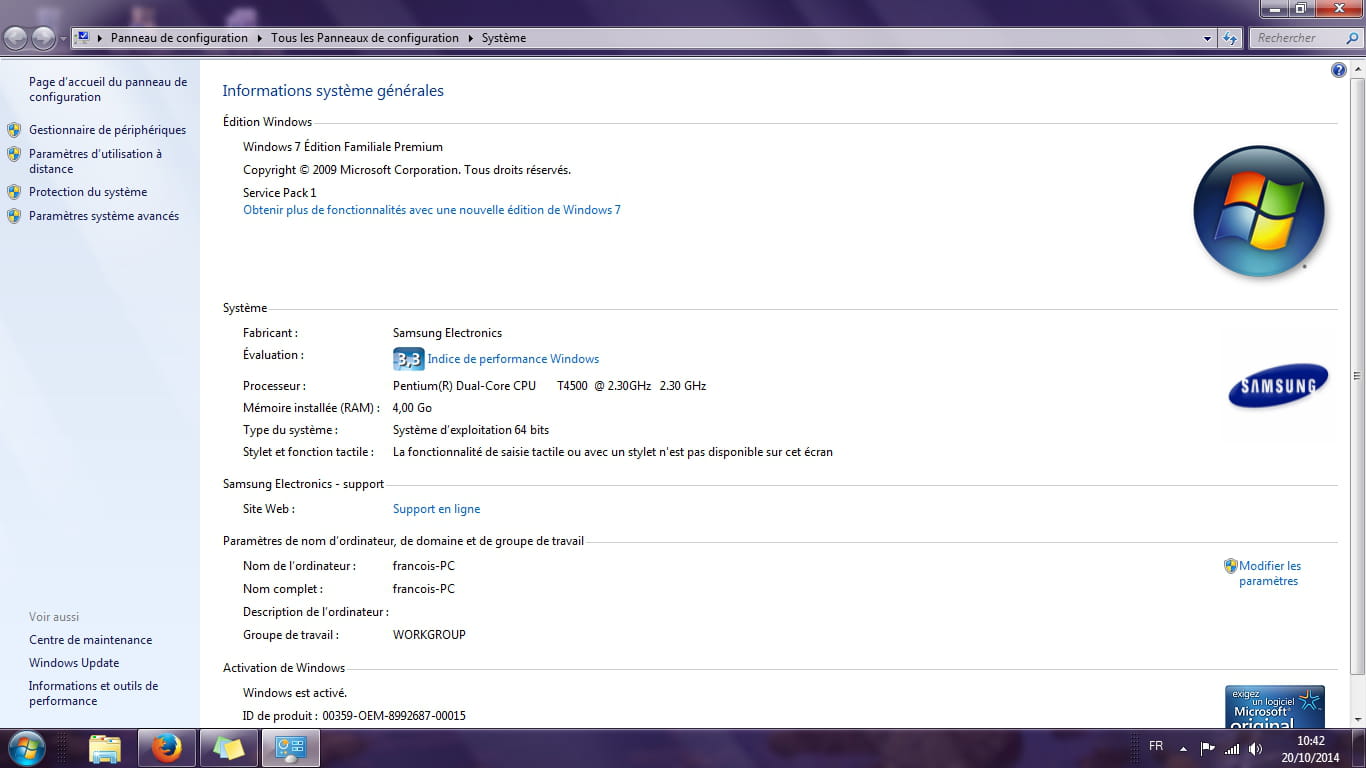Click the Pentium(R) Dual-Core CPU T4500 processor text
Image resolution: width=1366 pixels, height=768 pixels.
point(550,386)
